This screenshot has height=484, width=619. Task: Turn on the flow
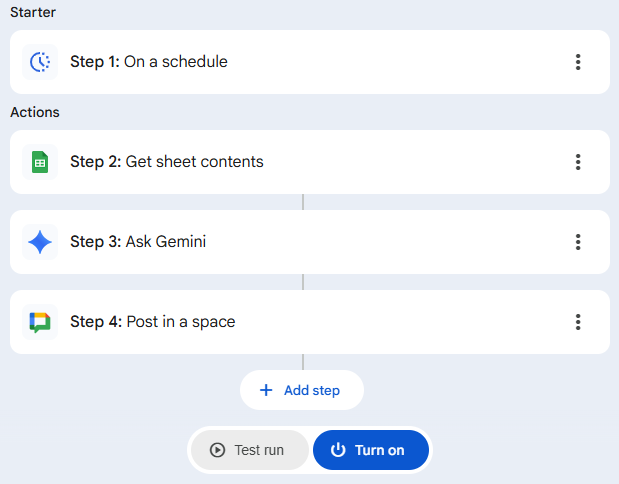click(371, 450)
